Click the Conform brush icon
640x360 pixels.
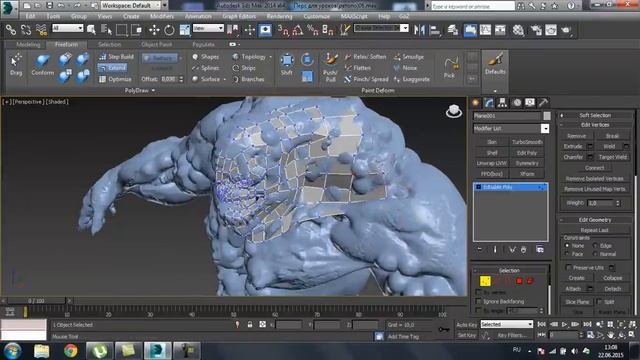pos(42,64)
